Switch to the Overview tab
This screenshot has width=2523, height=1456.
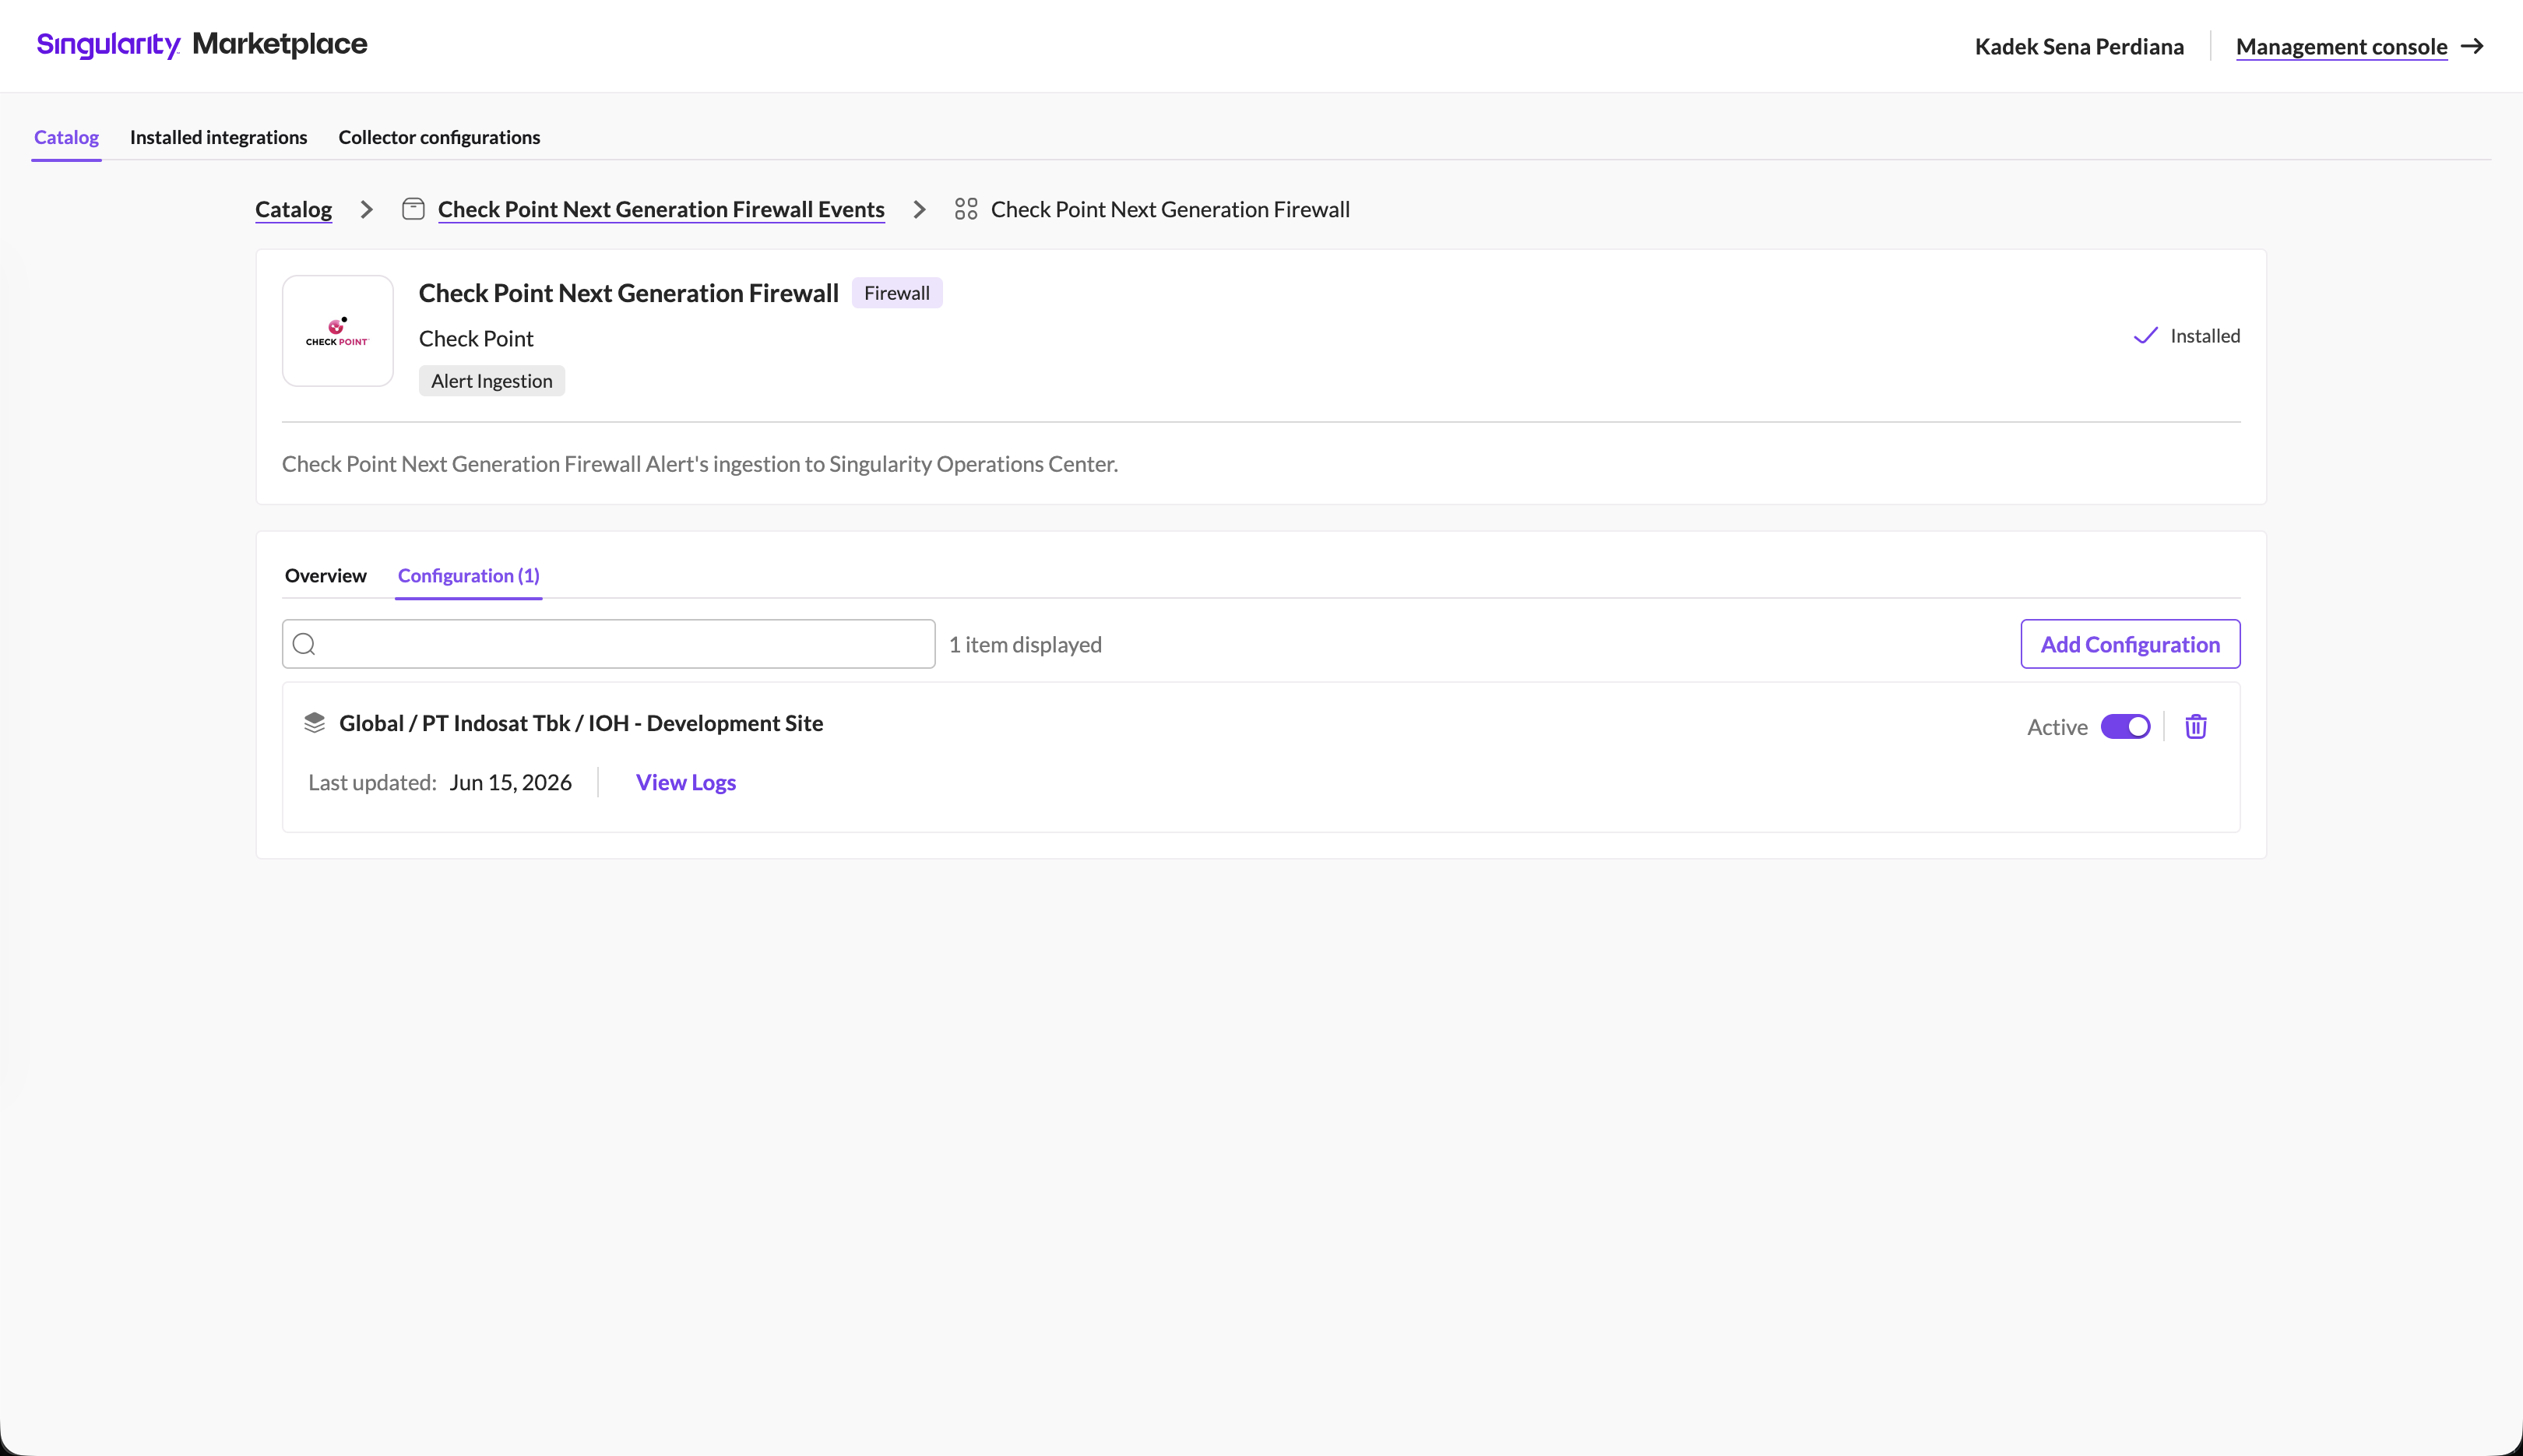click(326, 575)
